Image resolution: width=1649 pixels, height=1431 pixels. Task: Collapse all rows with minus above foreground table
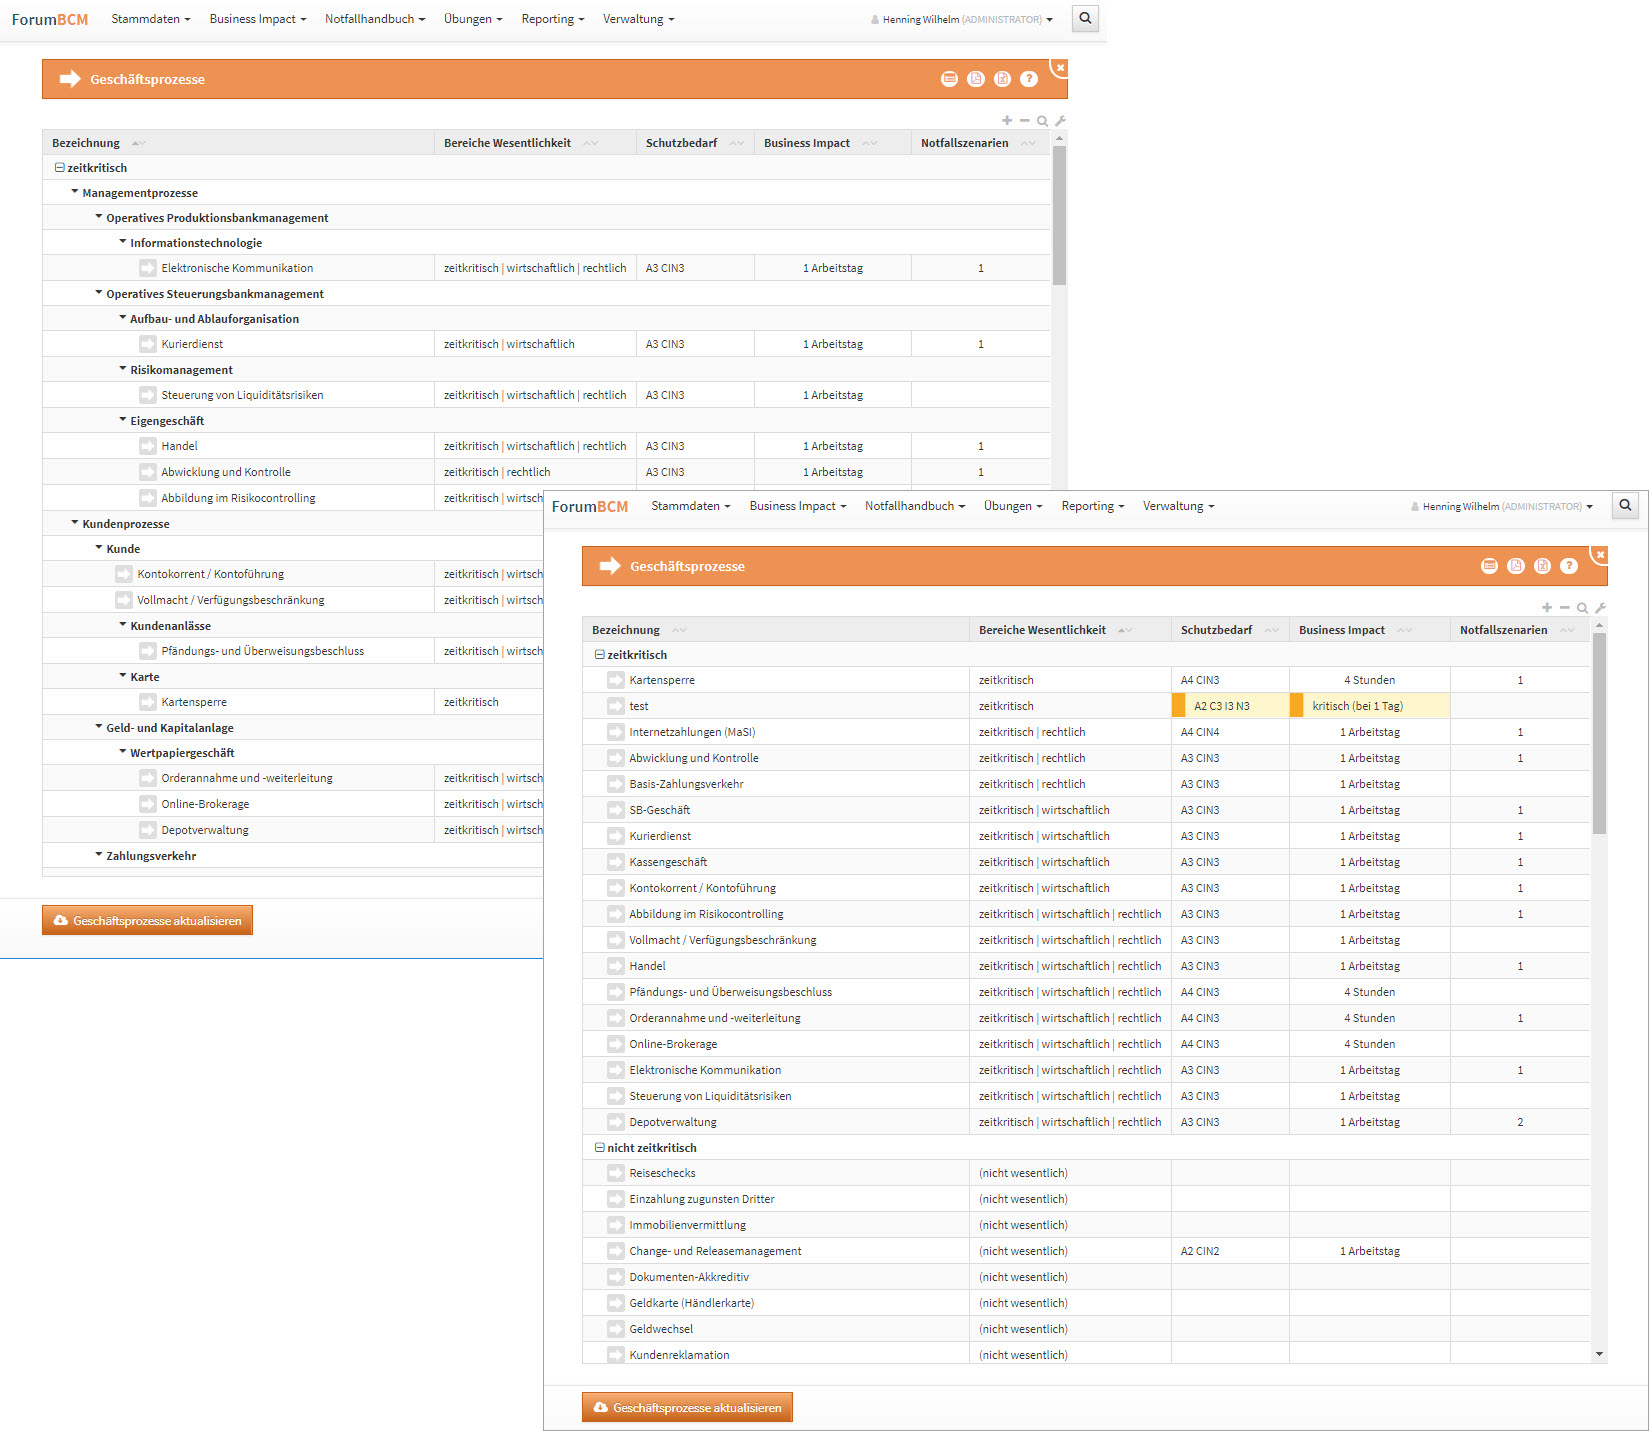[x=1565, y=608]
